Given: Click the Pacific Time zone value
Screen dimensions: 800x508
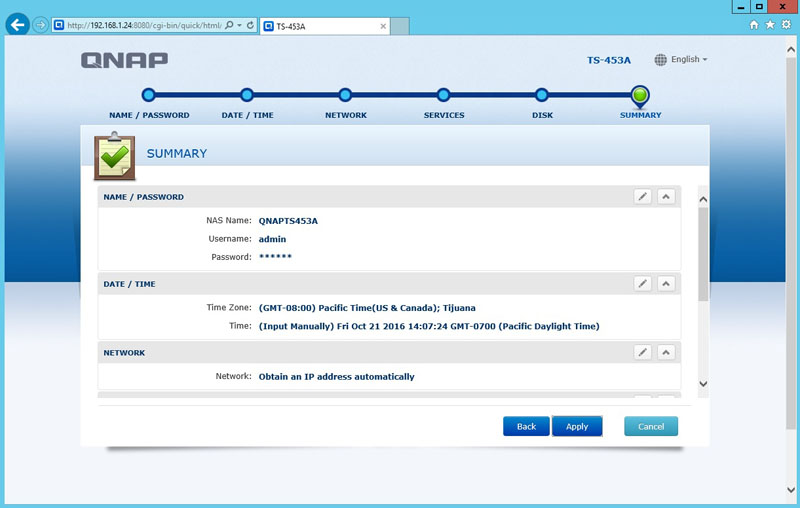Looking at the screenshot, I should coord(367,308).
